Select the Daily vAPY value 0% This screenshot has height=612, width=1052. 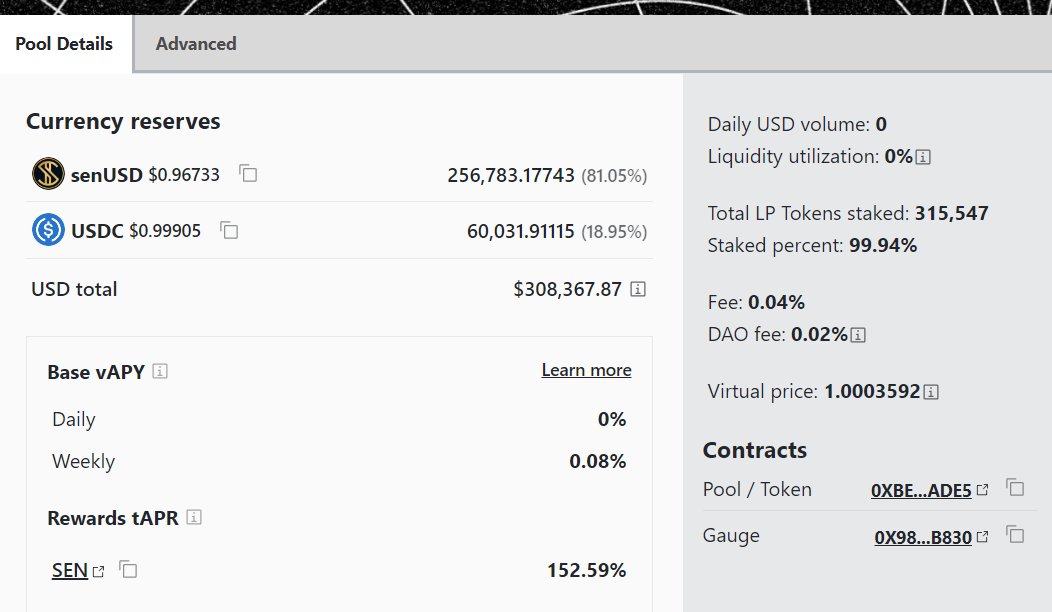tap(612, 419)
